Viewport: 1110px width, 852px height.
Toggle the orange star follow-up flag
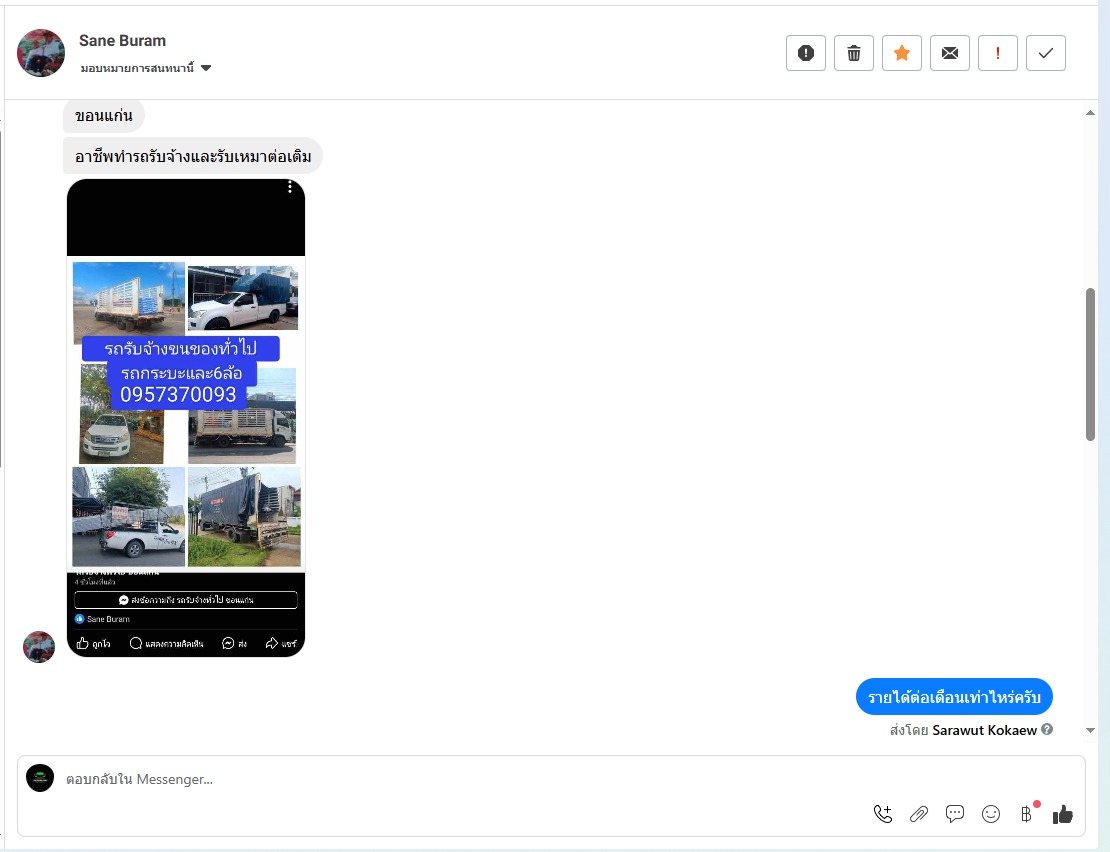pyautogui.click(x=902, y=53)
